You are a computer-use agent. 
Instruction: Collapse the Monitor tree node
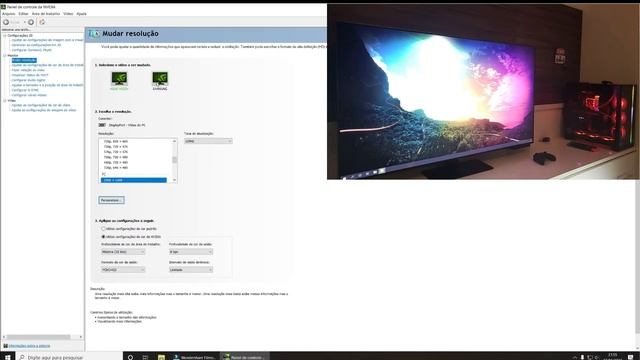(5, 55)
